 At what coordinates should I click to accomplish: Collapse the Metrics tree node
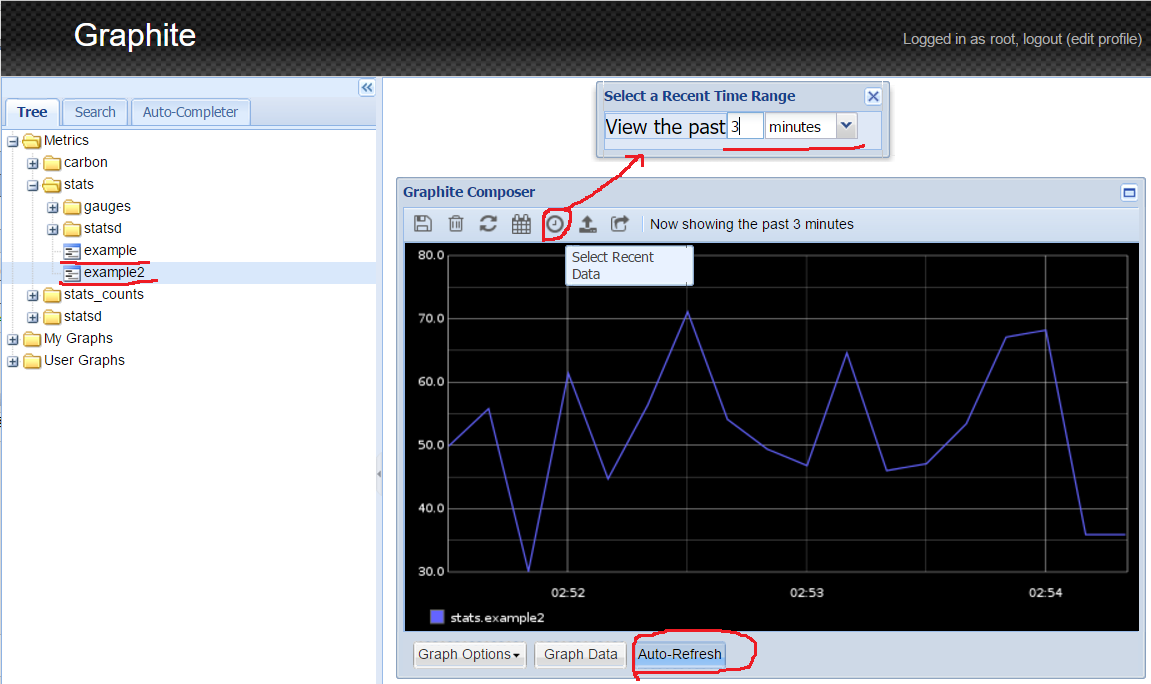click(12, 141)
